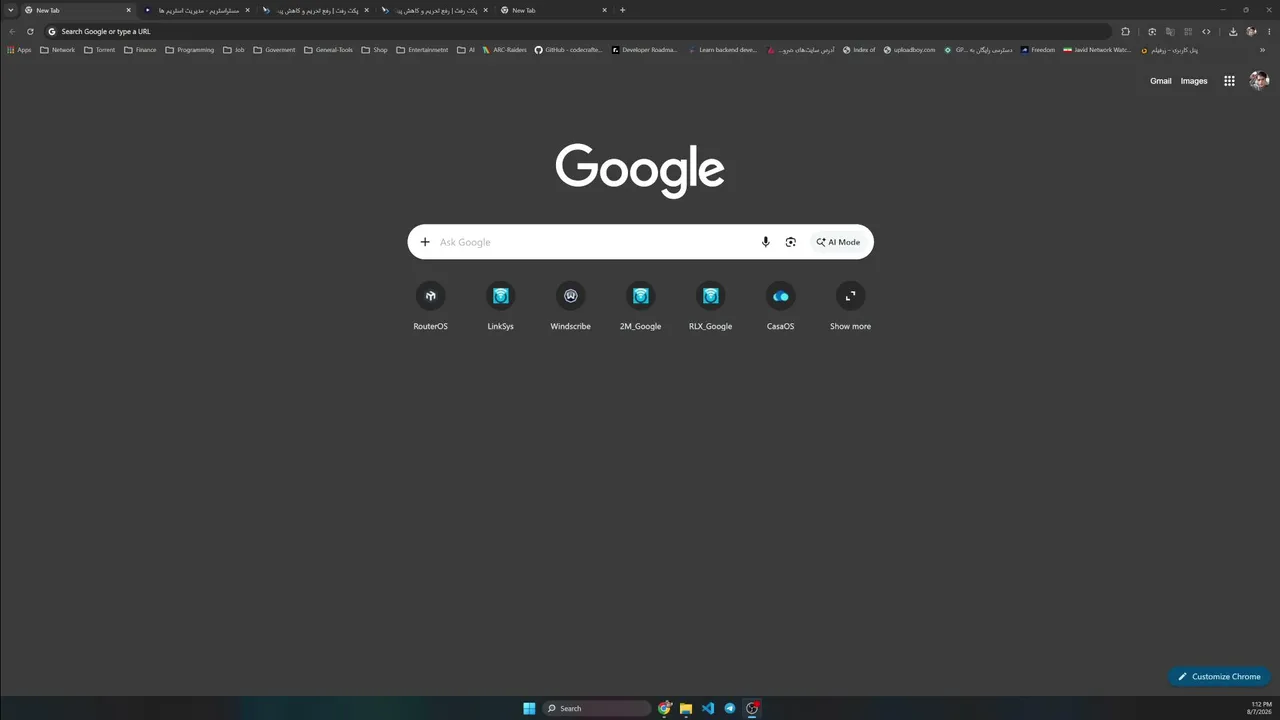The image size is (1280, 720).
Task: Switch to the مستراستریم tab
Action: [x=197, y=10]
